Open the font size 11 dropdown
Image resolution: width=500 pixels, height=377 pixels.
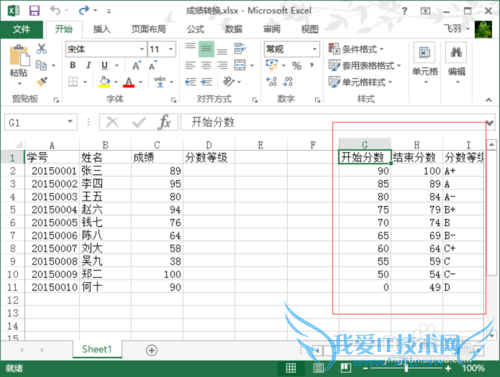point(171,49)
